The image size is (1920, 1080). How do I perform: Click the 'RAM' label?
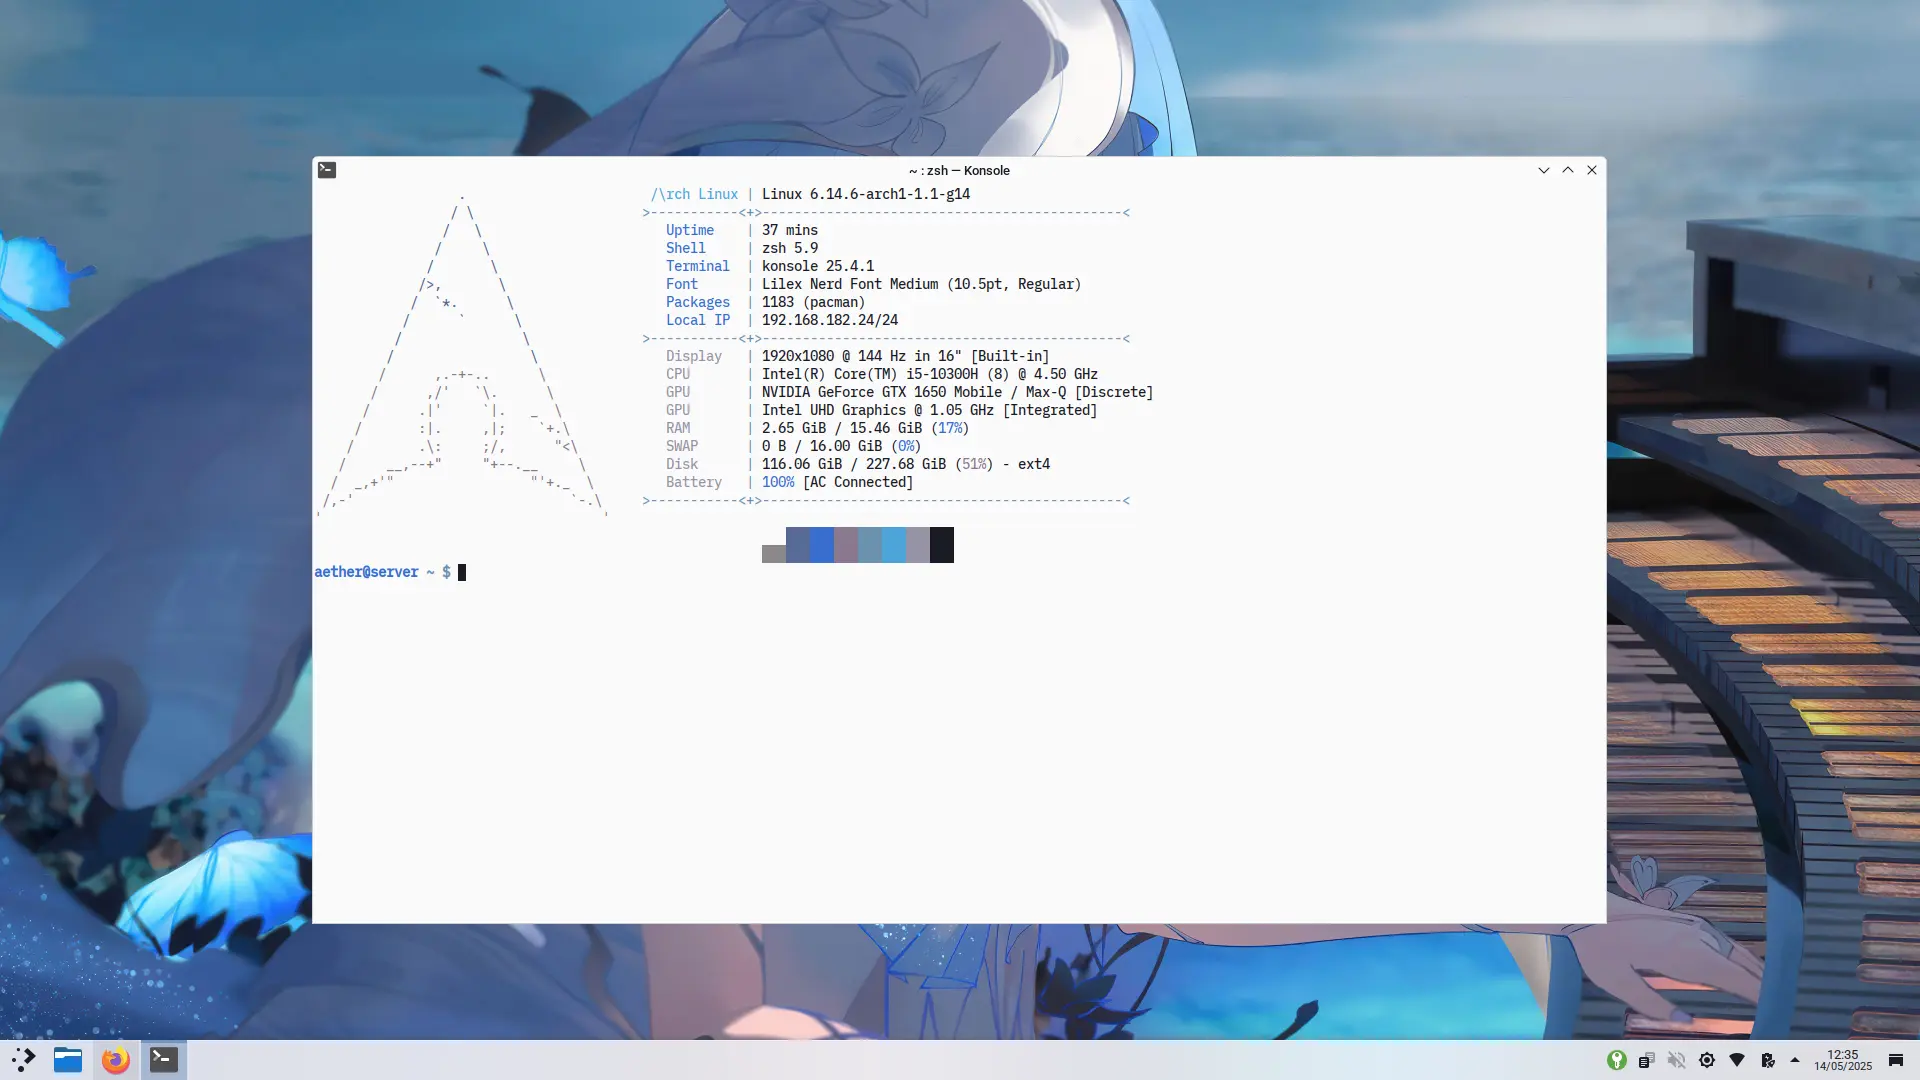[x=678, y=428]
